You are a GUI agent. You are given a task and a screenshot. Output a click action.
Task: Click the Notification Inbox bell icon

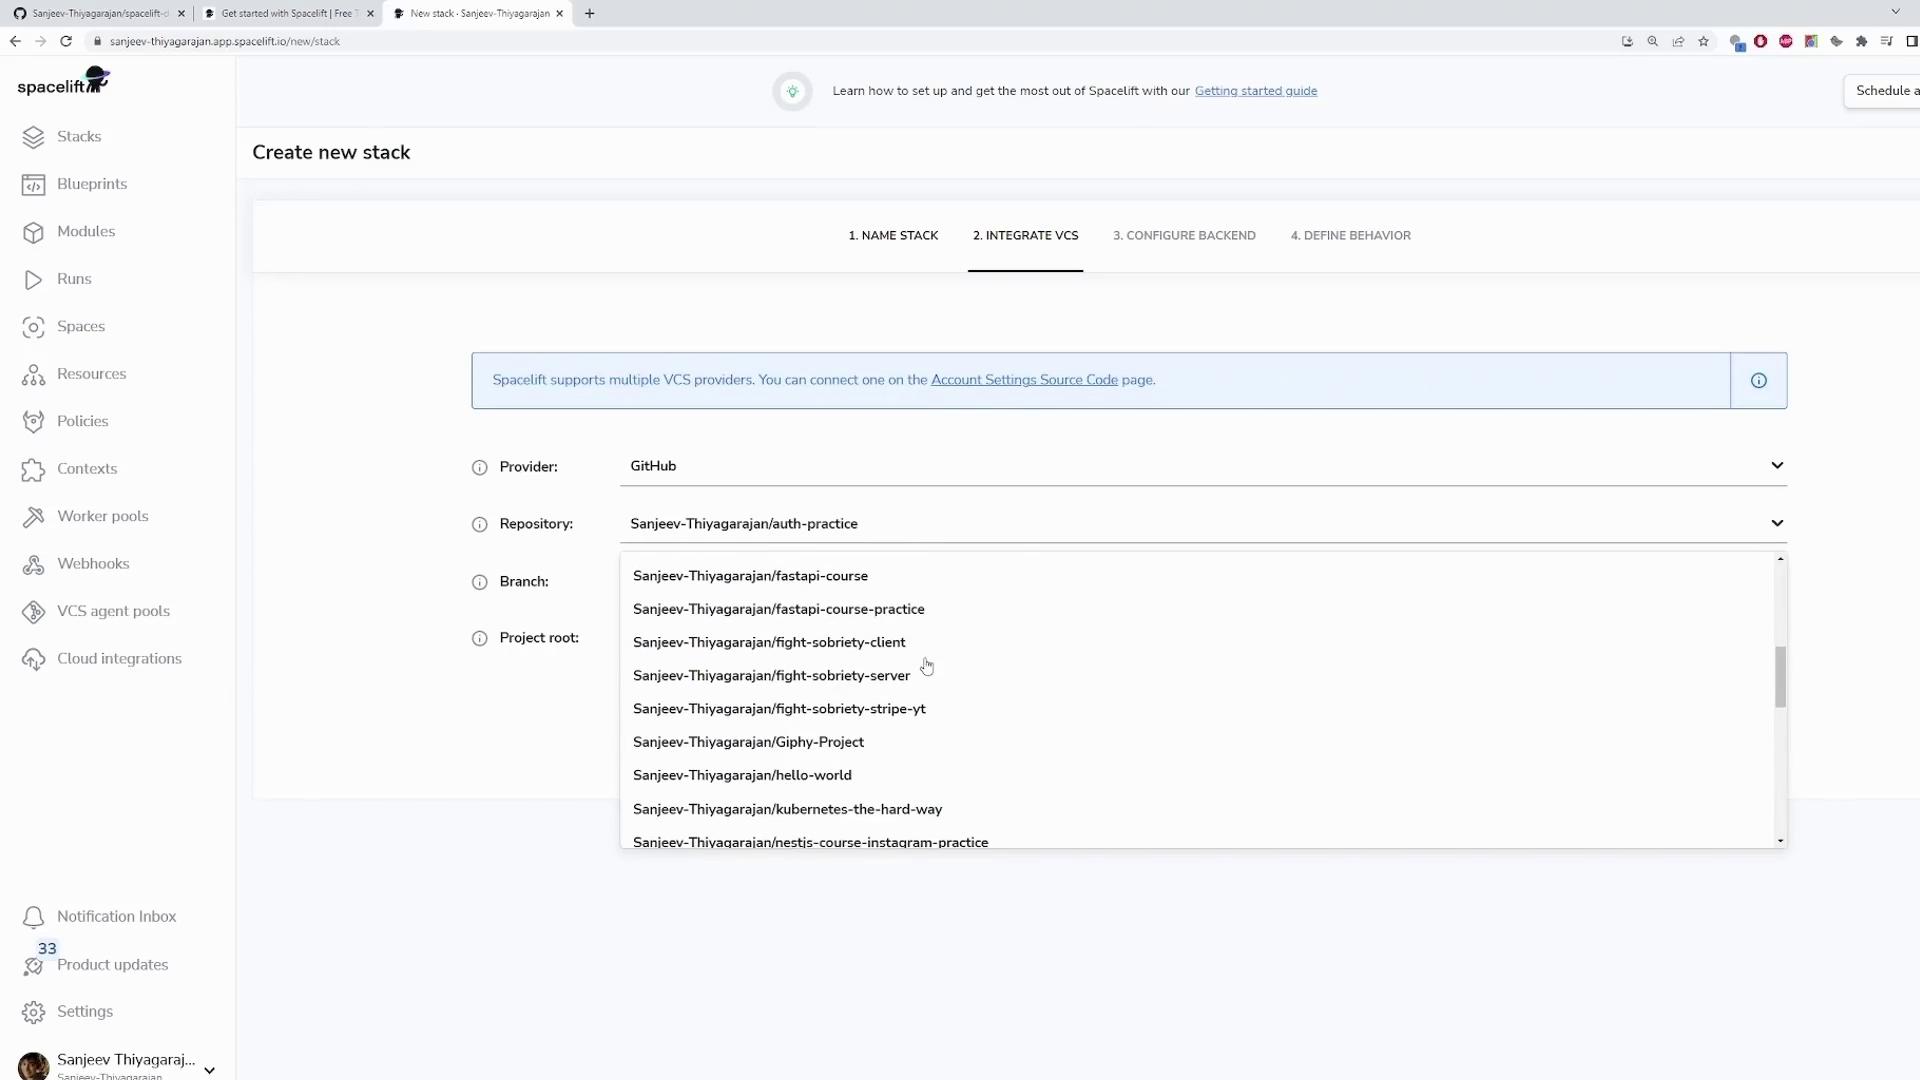(33, 917)
